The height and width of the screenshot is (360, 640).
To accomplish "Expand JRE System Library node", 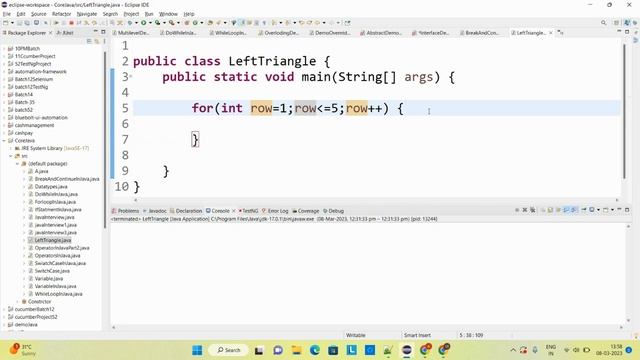I will pos(11,148).
